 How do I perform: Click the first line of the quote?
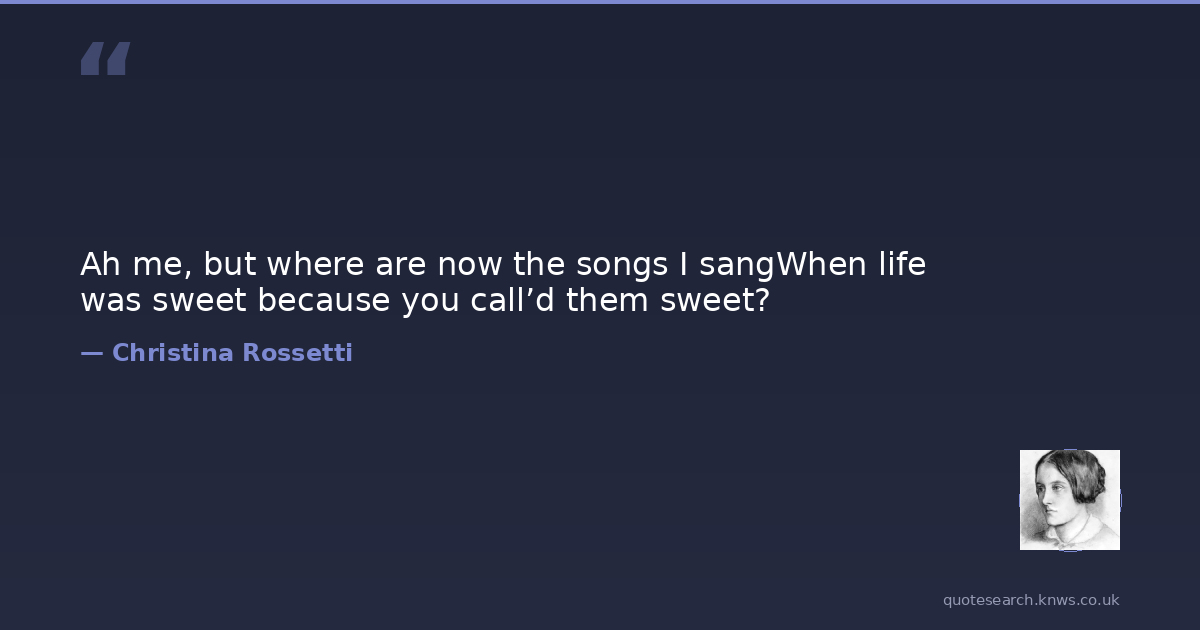pyautogui.click(x=503, y=265)
